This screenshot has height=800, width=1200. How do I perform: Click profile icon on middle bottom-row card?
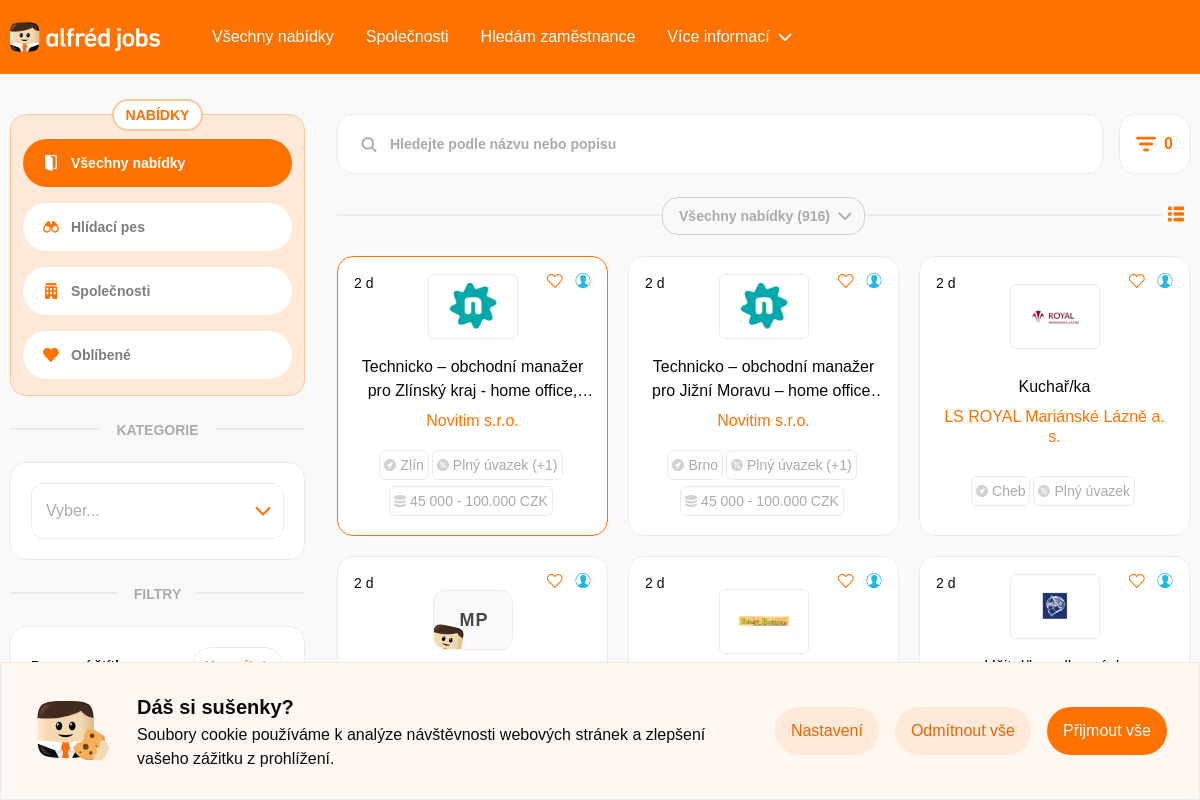pos(874,581)
